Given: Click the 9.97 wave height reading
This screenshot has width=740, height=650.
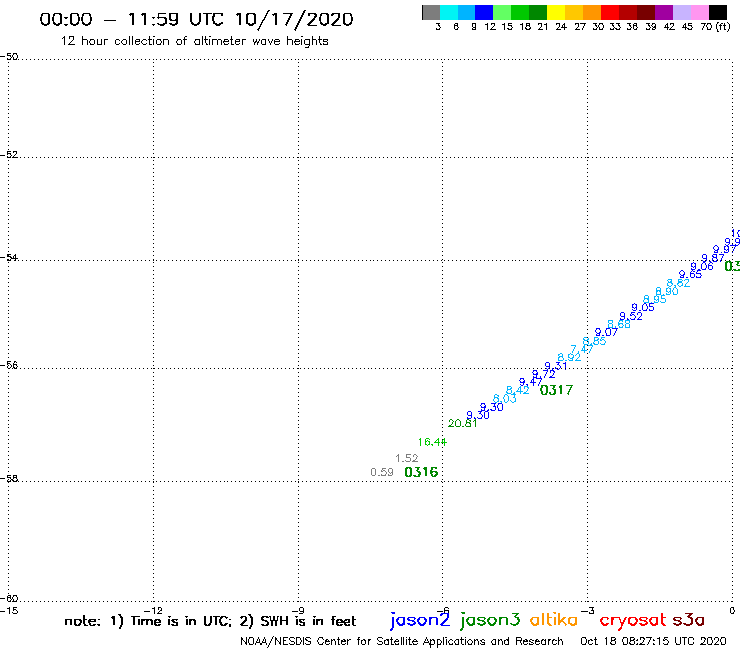Looking at the screenshot, I should (724, 249).
